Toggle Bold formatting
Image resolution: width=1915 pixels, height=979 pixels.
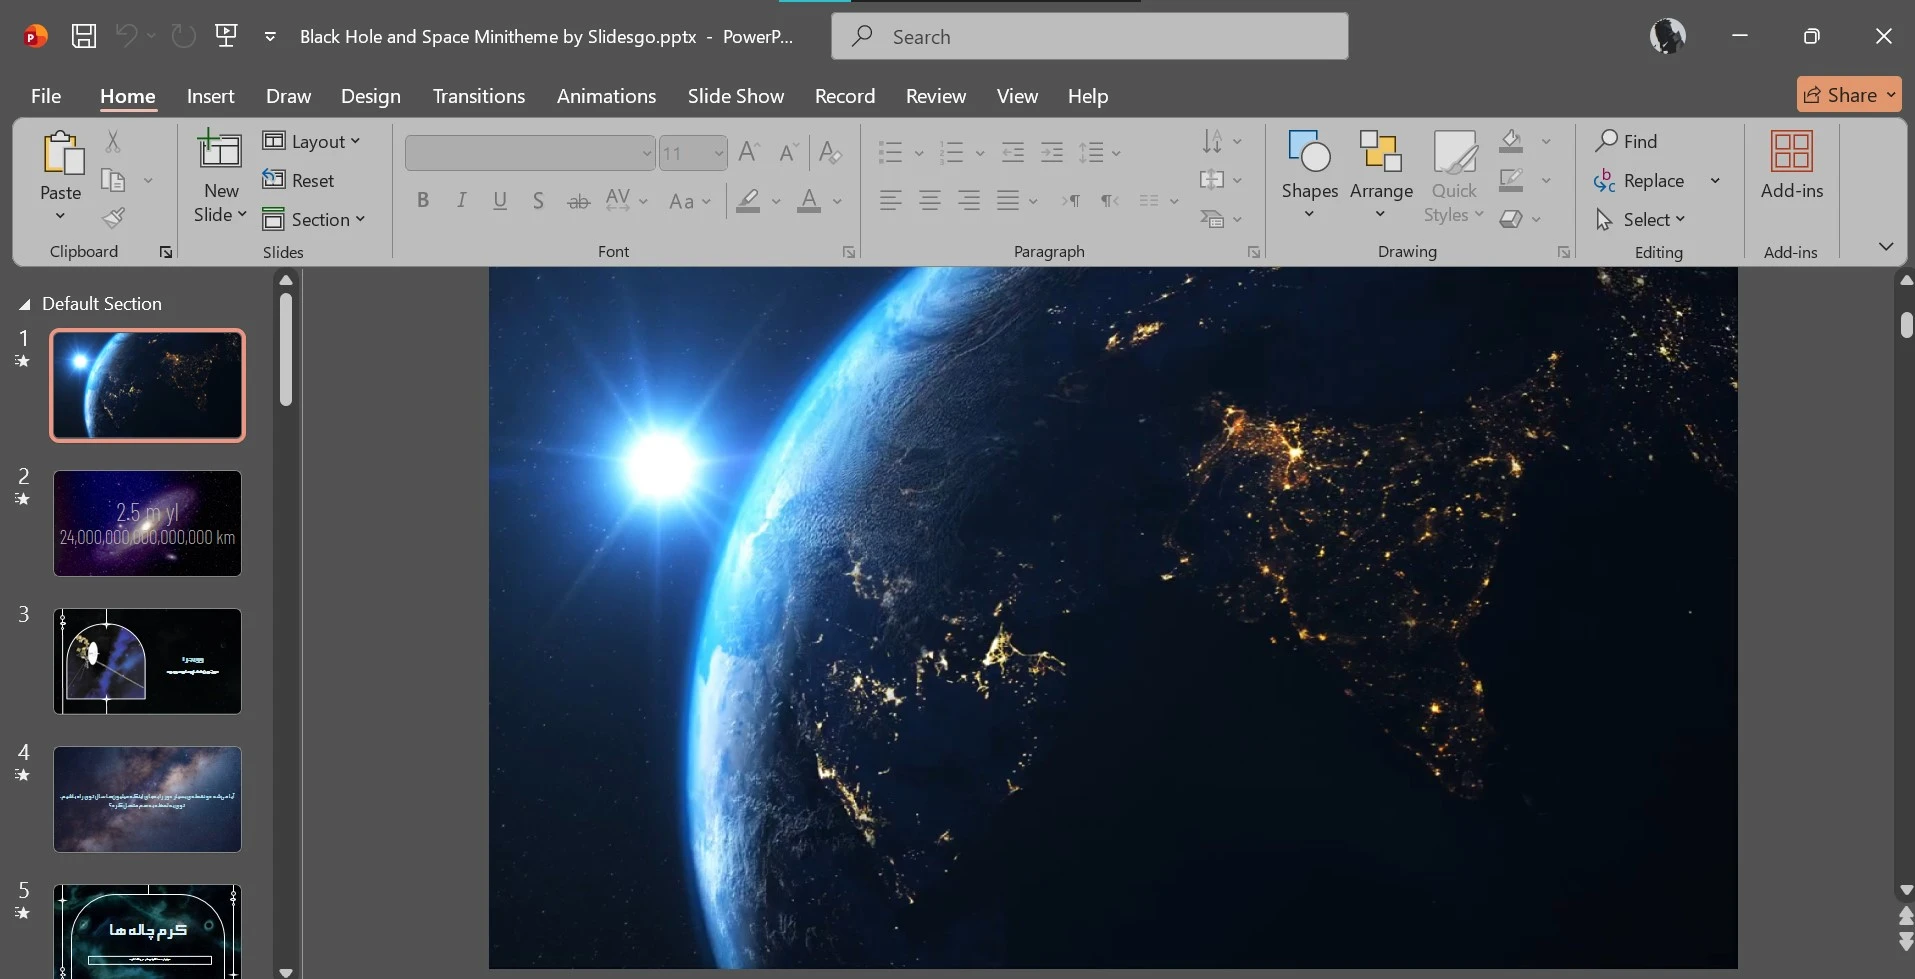tap(423, 201)
